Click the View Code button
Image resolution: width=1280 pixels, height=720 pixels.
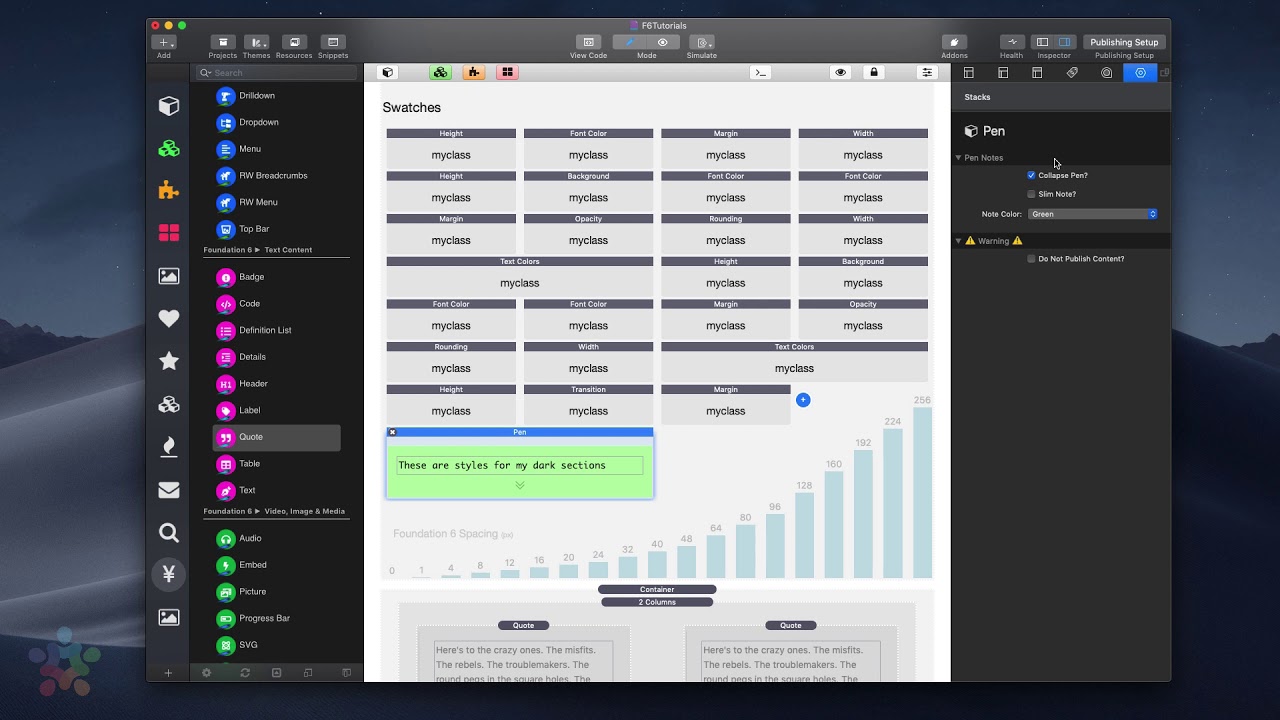coord(588,42)
